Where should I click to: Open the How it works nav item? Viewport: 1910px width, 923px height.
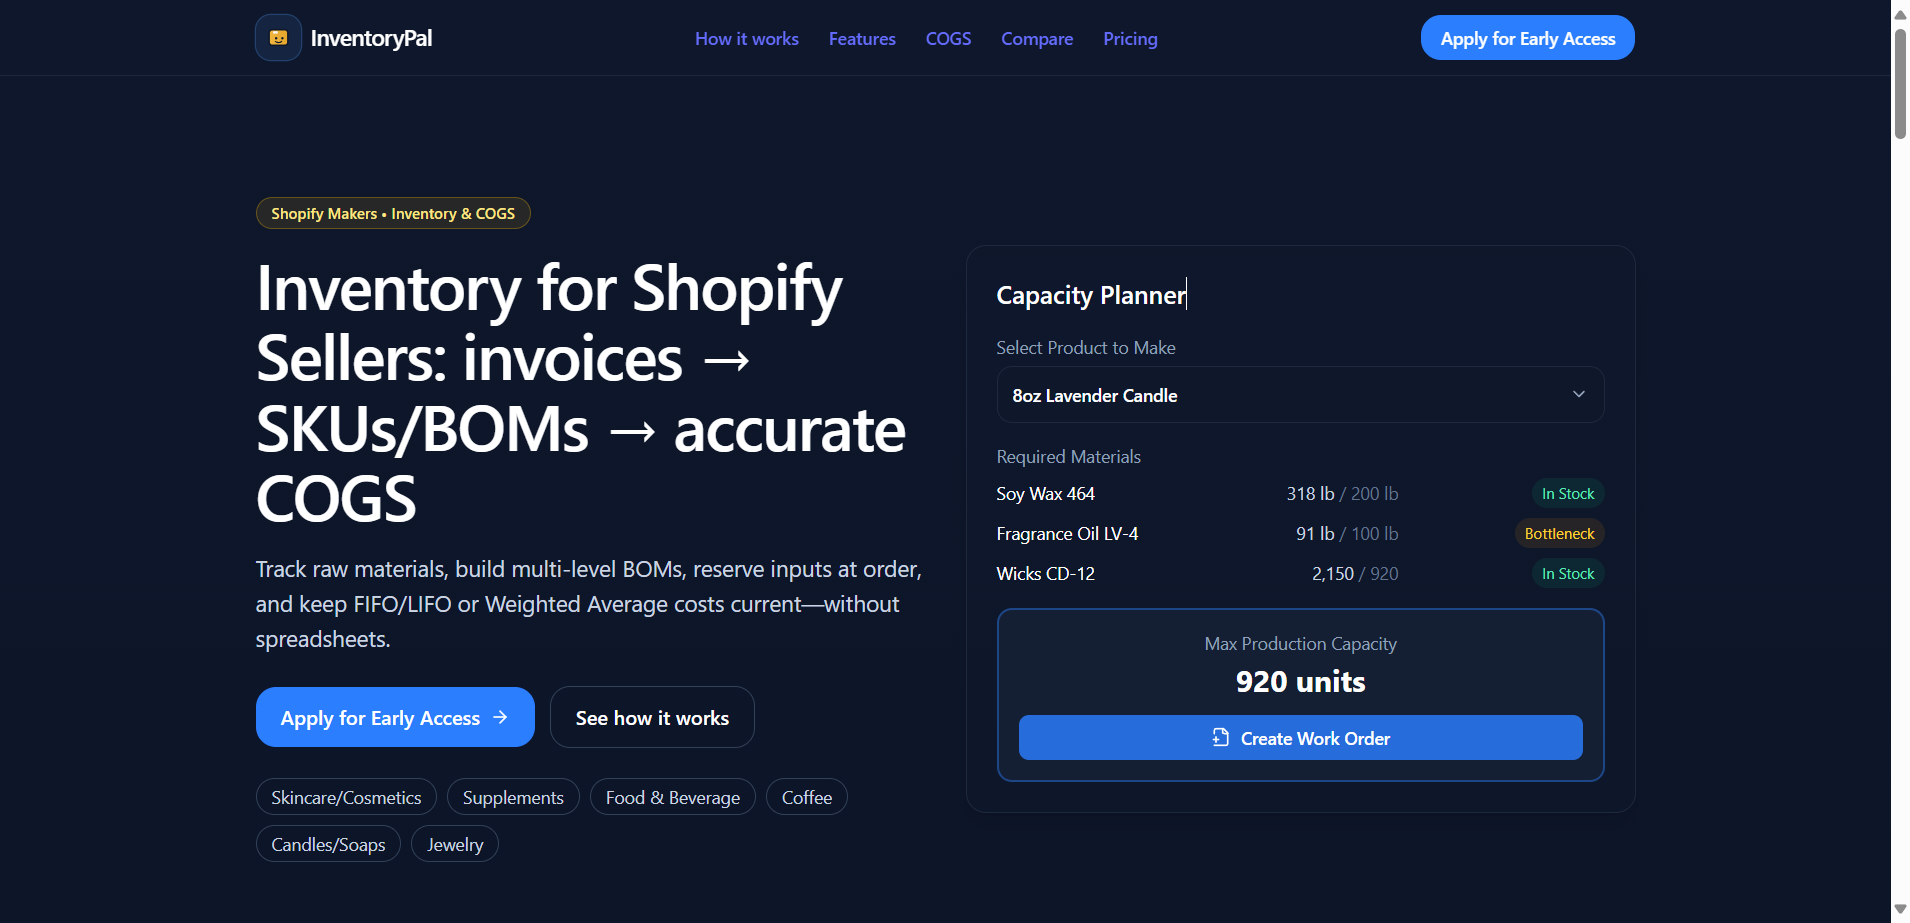pyautogui.click(x=746, y=38)
